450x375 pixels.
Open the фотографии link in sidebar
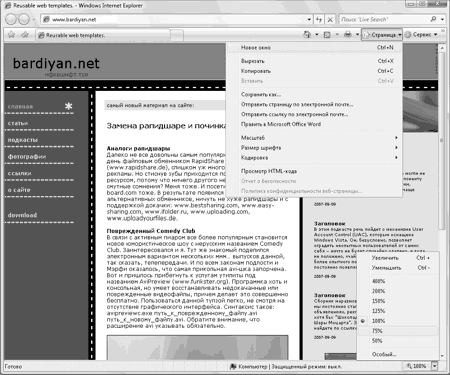point(27,156)
